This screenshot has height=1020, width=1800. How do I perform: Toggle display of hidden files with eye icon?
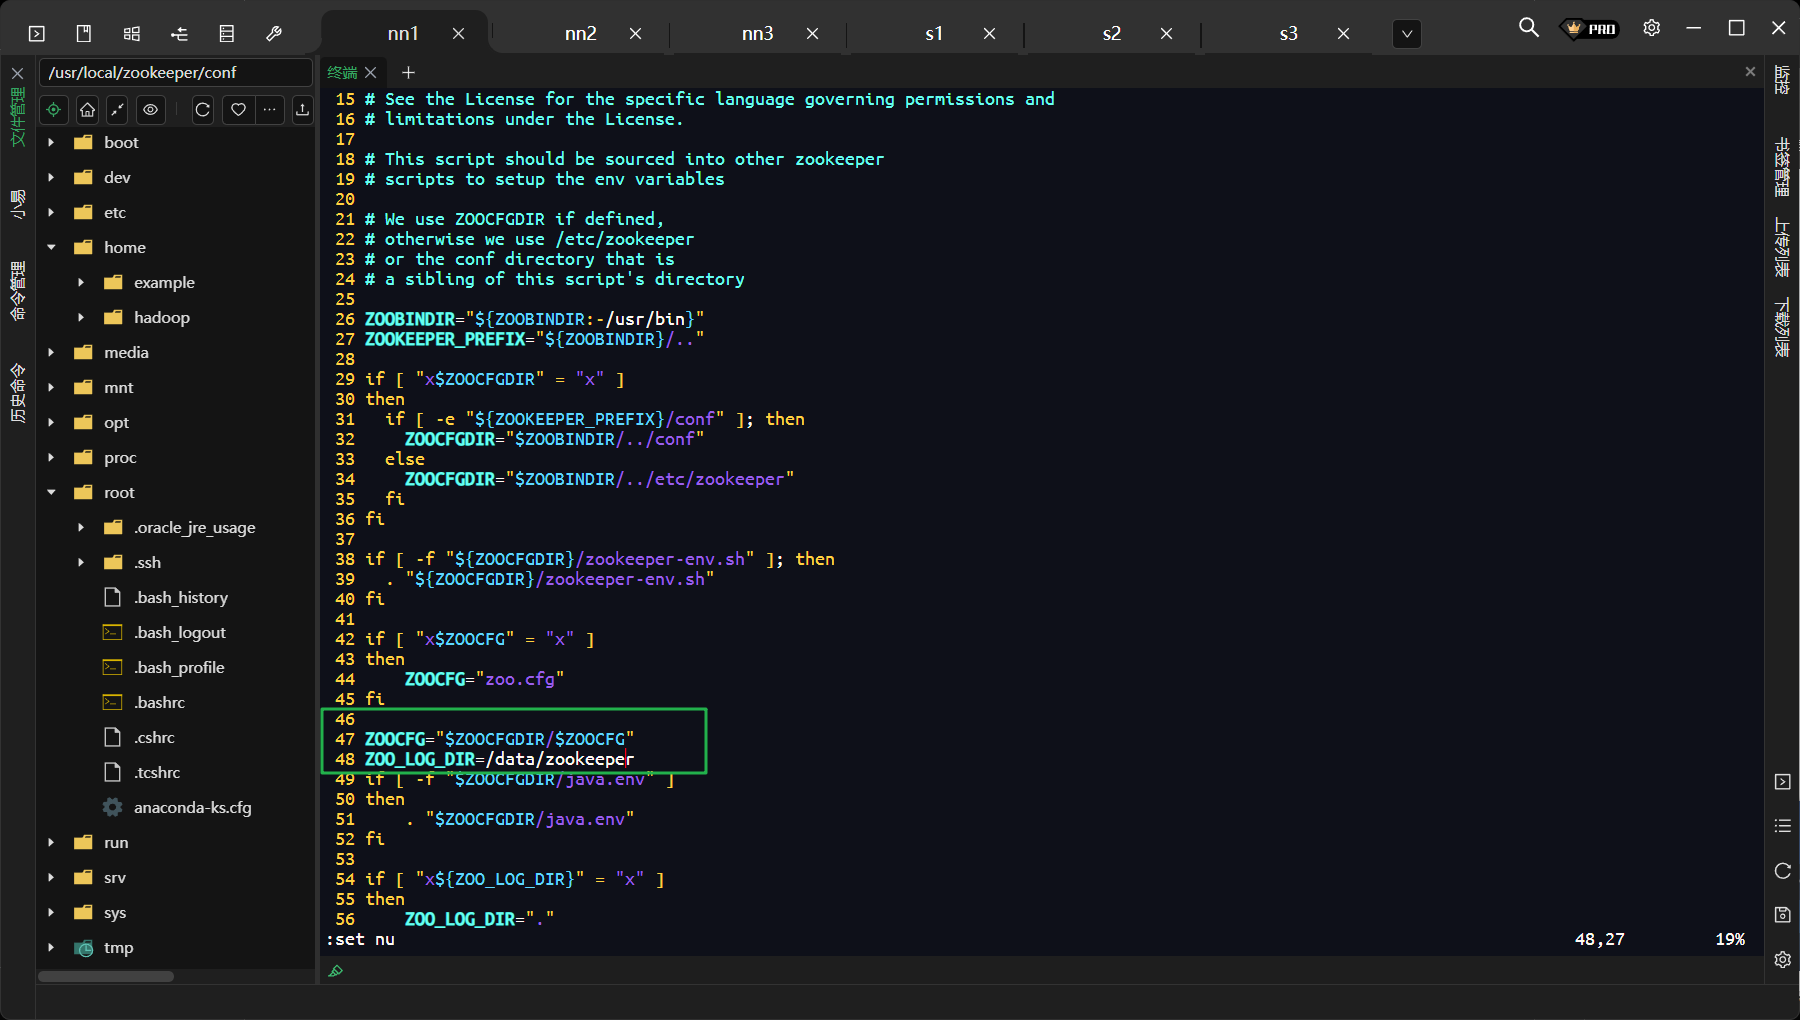[x=150, y=110]
